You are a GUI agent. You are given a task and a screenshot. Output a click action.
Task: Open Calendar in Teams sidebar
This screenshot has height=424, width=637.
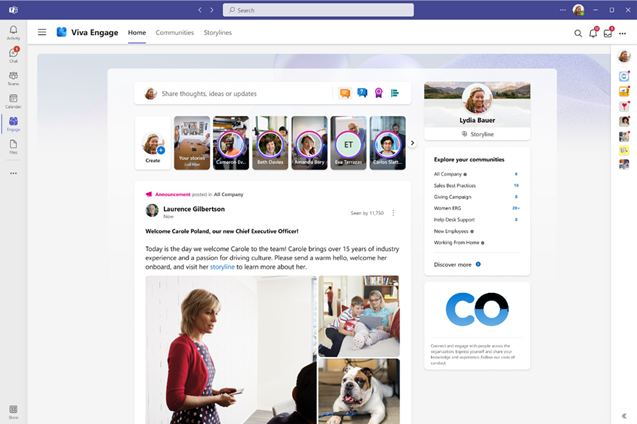[13, 101]
